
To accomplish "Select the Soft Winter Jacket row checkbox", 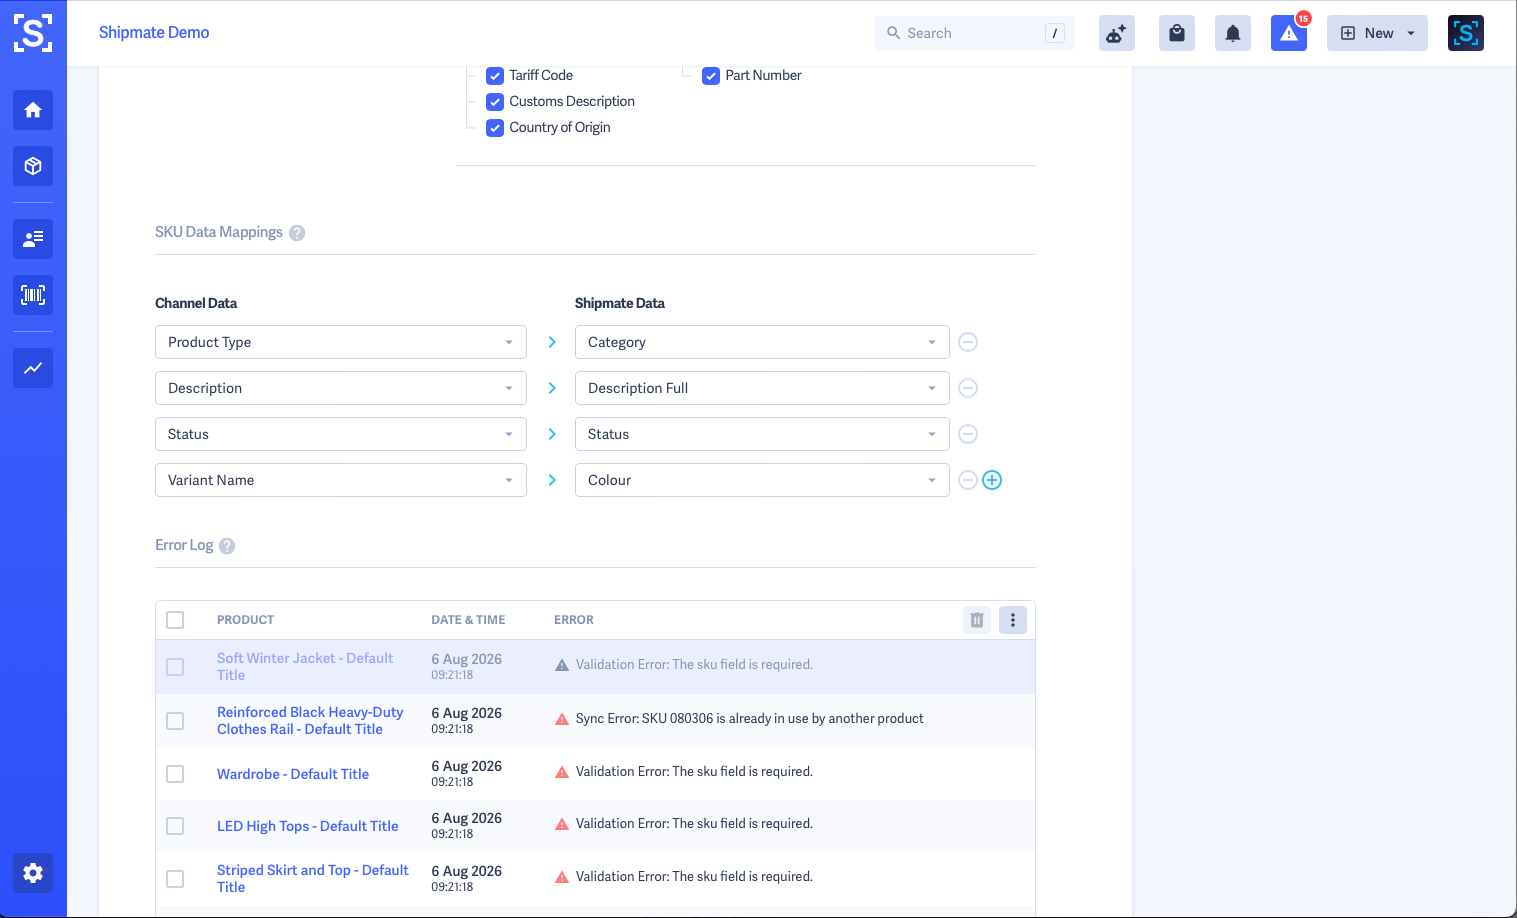I will (175, 667).
